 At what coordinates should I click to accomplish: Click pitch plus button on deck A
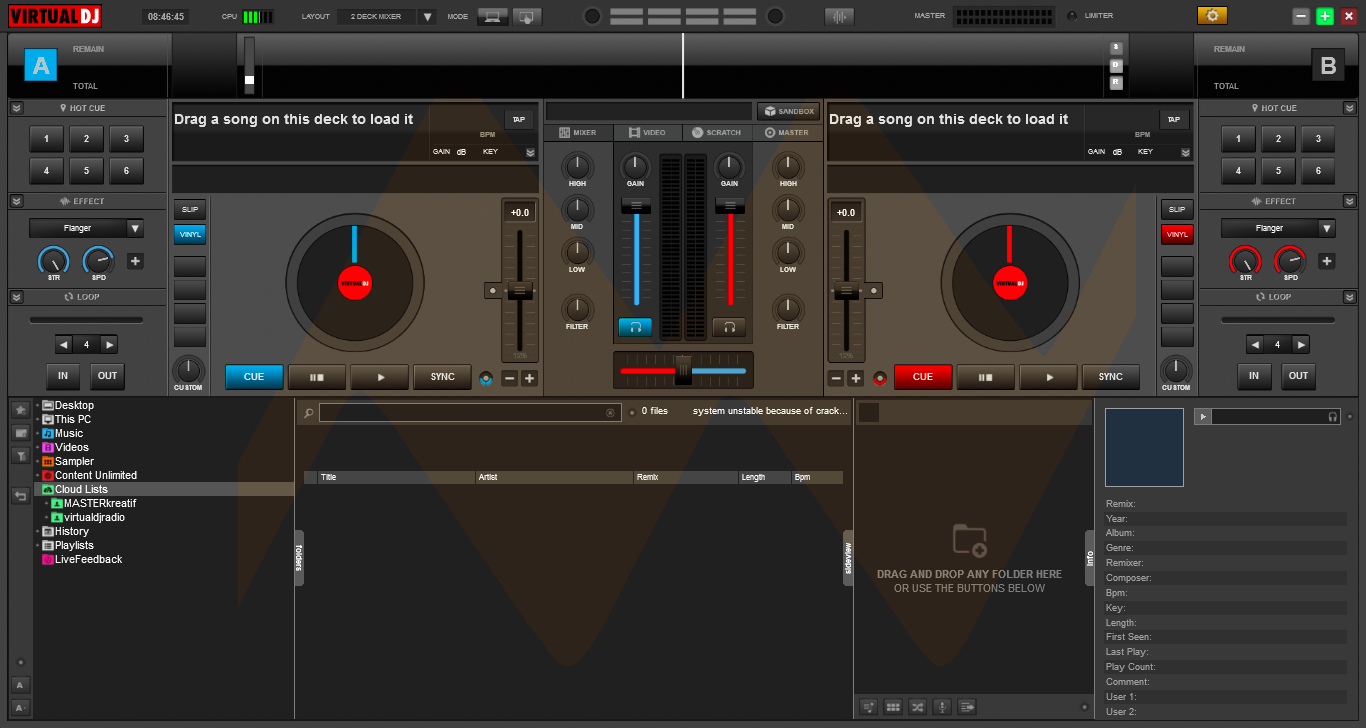[x=529, y=378]
